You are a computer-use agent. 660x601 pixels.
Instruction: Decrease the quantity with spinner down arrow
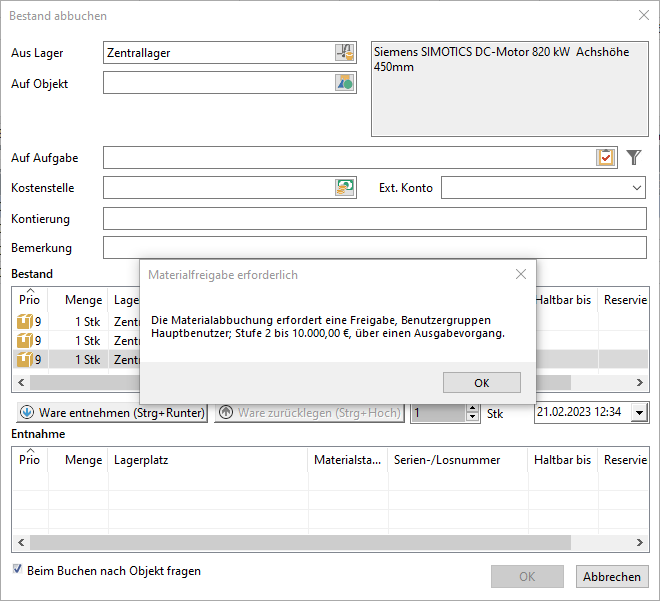point(472,417)
